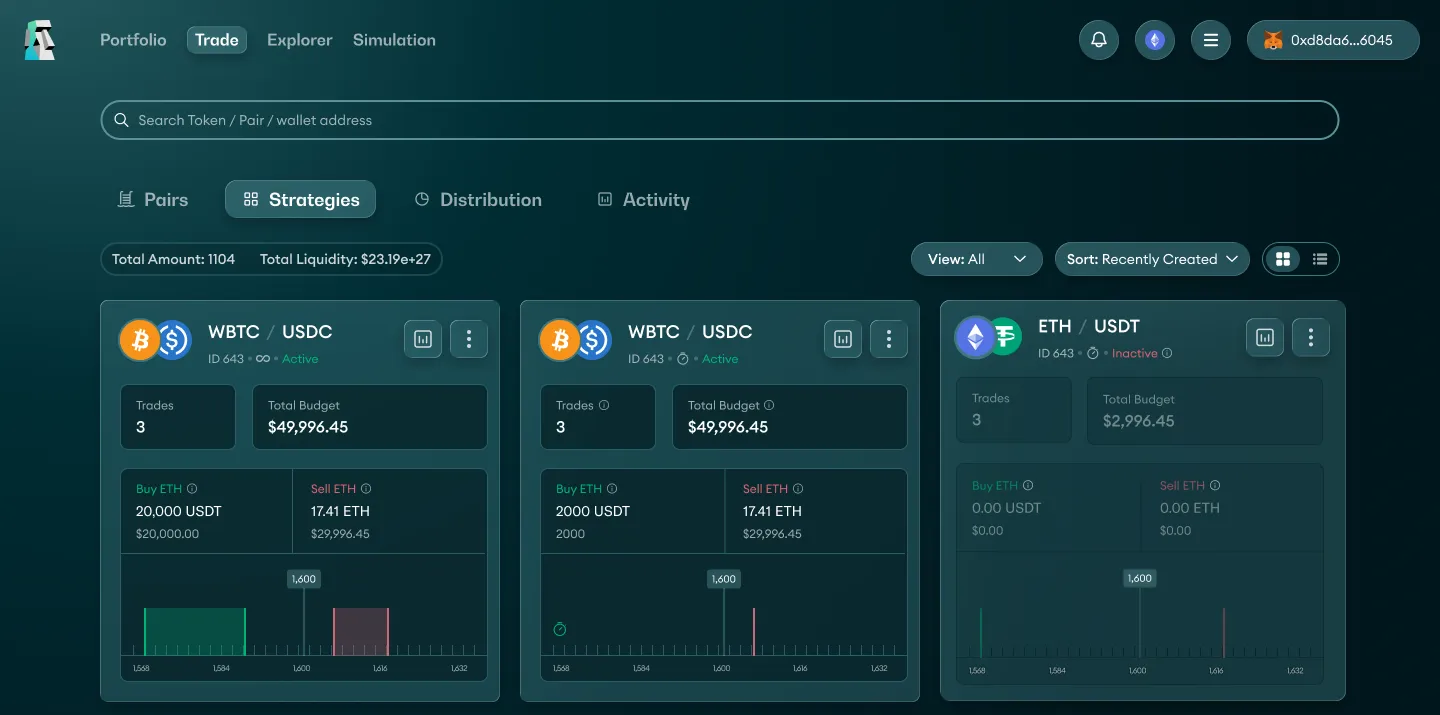Click the 2000 USDT buy amount

(x=593, y=511)
